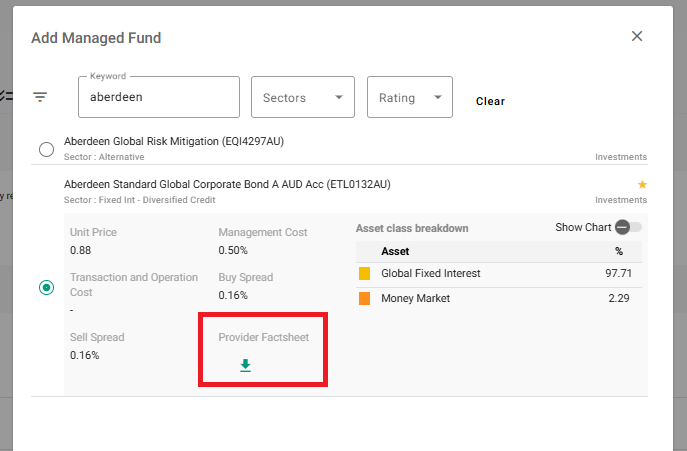Download the Provider Factsheet
This screenshot has height=451, width=687.
(245, 366)
